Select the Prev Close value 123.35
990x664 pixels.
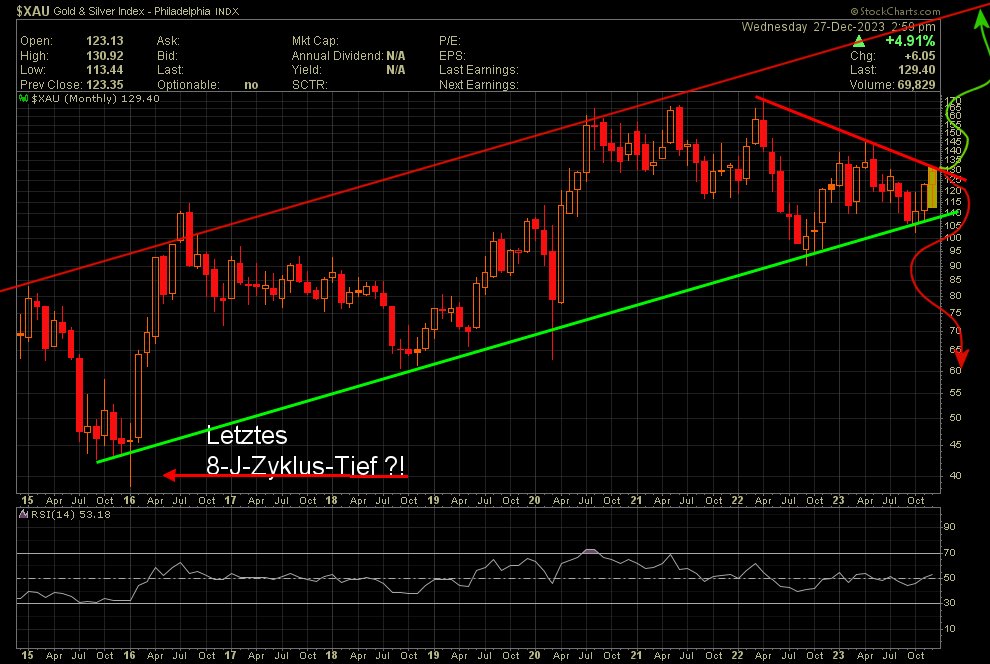[x=105, y=85]
